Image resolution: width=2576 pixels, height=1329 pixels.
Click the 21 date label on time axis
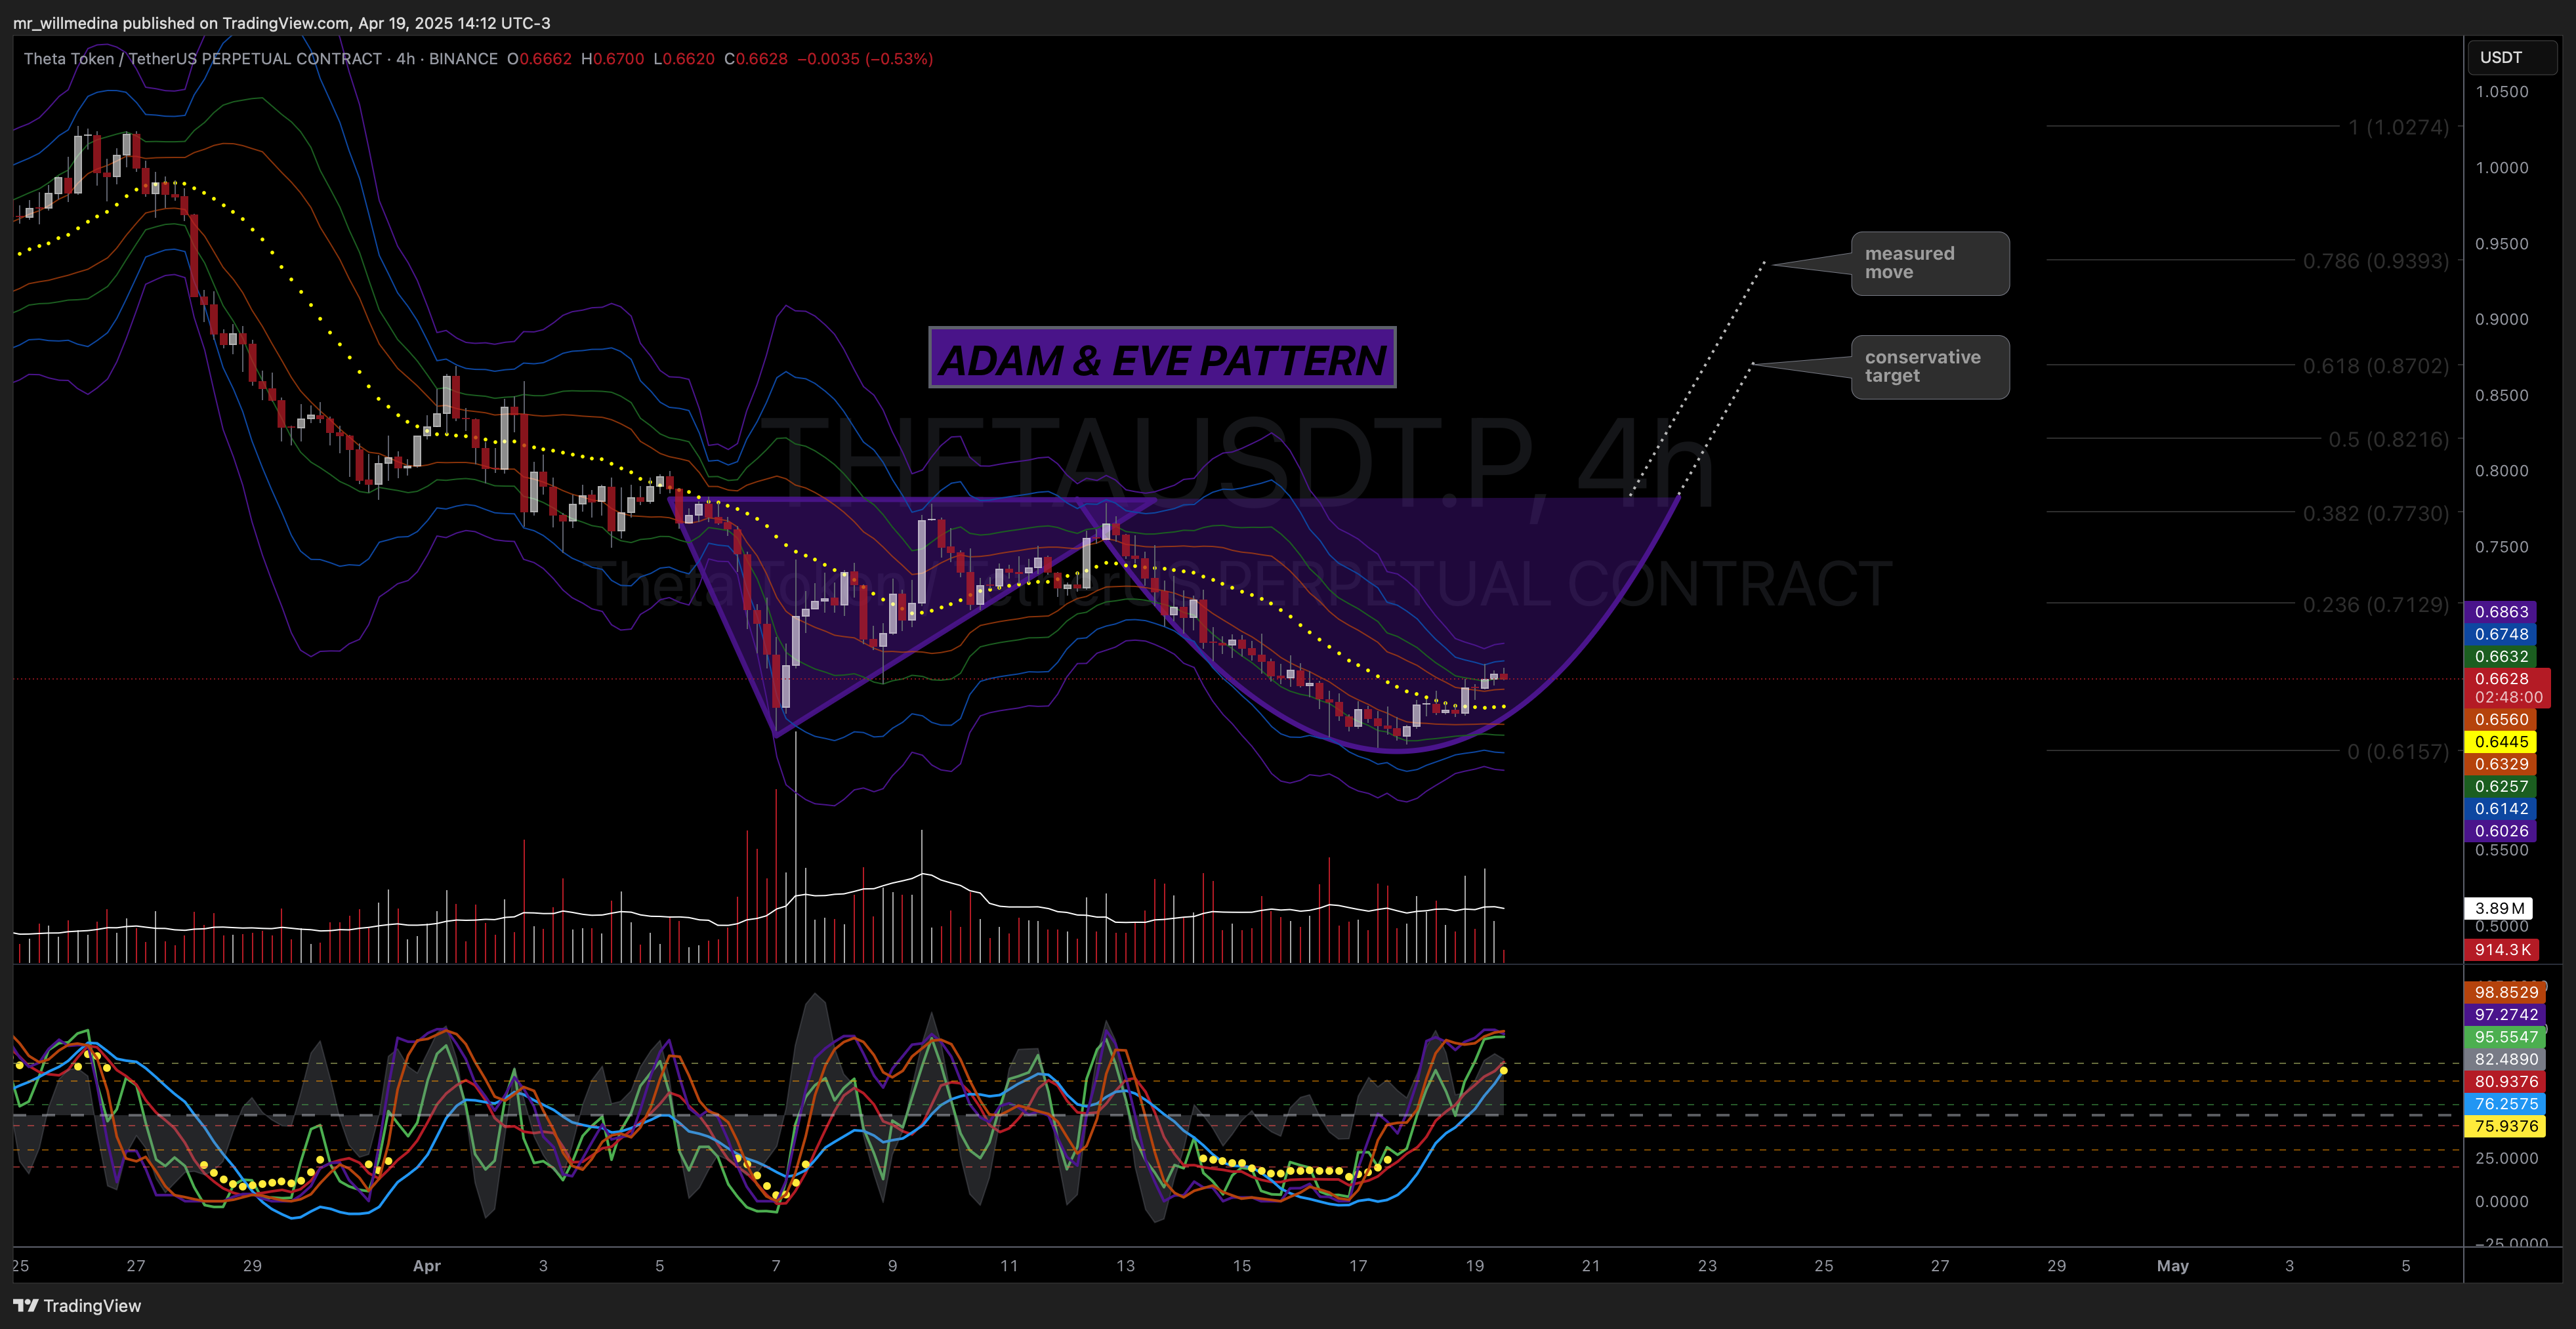coord(1591,1266)
